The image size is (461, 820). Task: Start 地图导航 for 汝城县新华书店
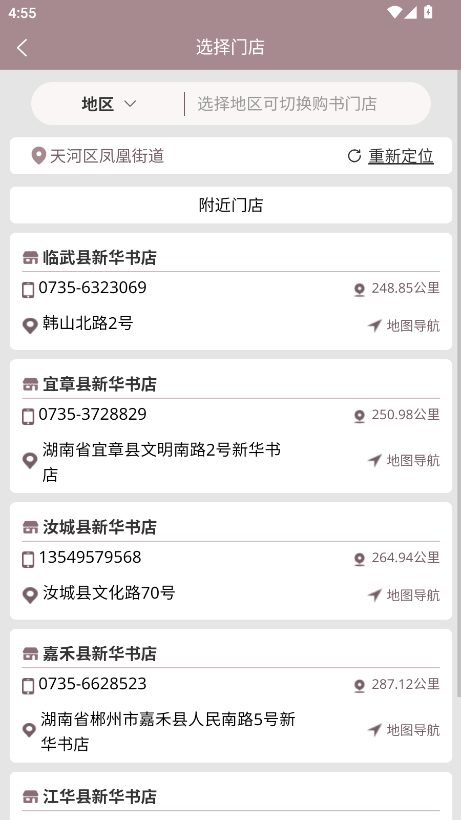(404, 595)
